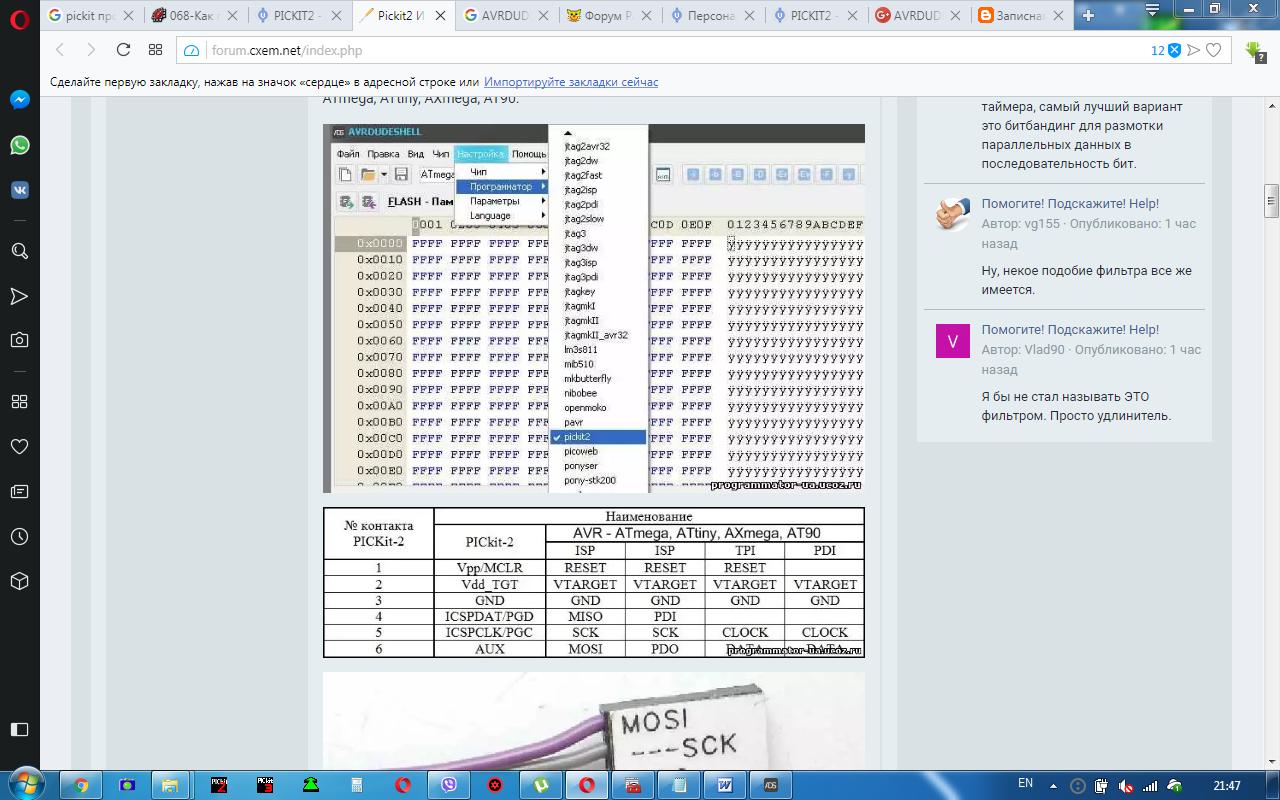This screenshot has width=1280, height=800.
Task: Open the network signal tray icon
Action: [1150, 786]
